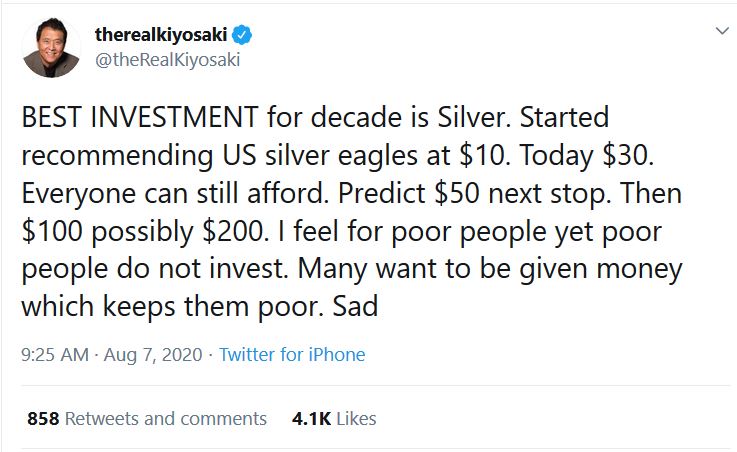Open the tweet options chevron menu
Screen dimensions: 737x452
pyautogui.click(x=722, y=32)
